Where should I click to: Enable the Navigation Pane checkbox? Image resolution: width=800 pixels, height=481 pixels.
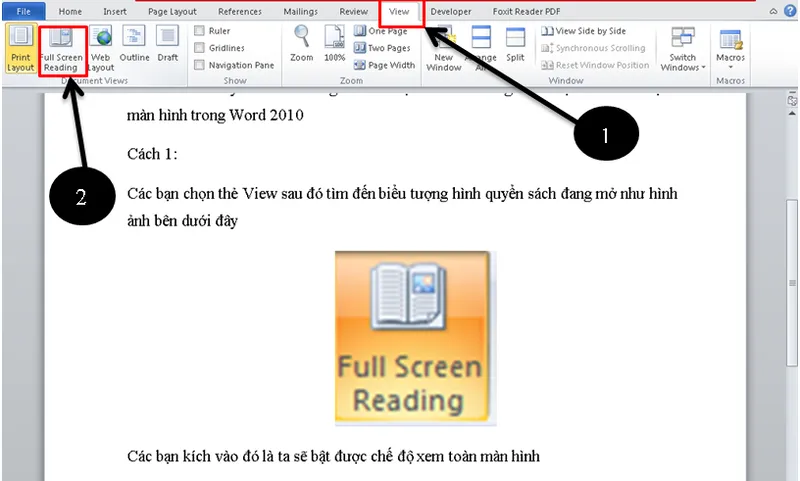[200, 65]
